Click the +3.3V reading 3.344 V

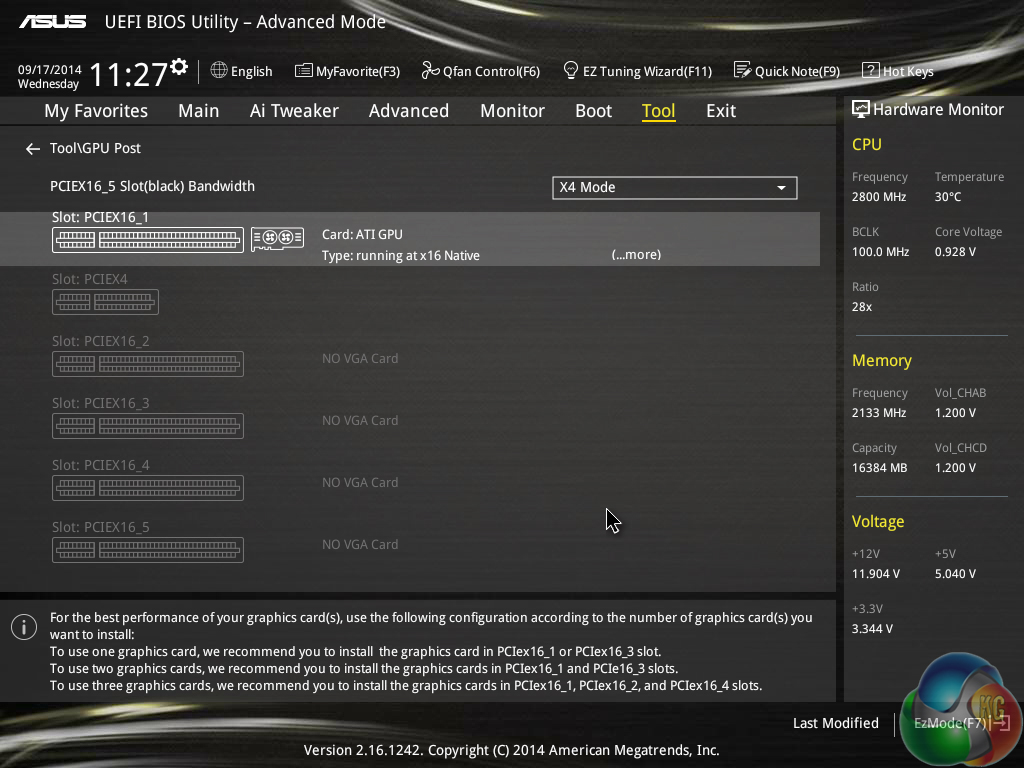872,628
